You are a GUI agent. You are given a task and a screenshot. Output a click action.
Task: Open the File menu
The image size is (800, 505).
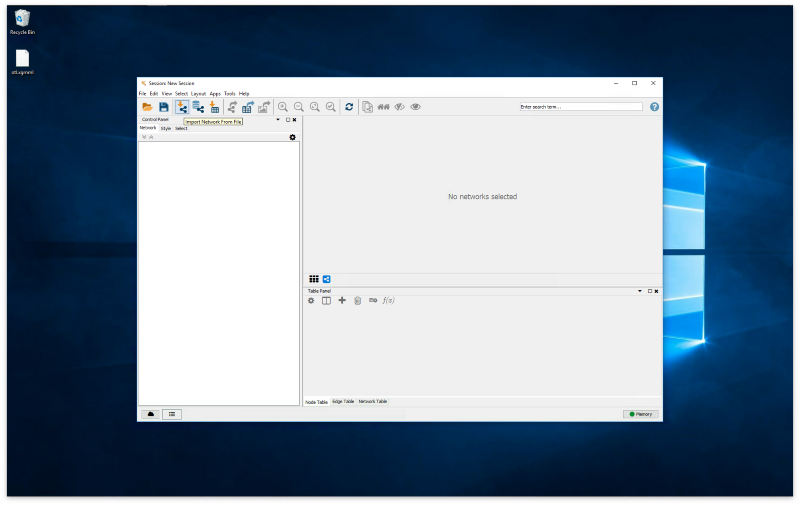(x=142, y=94)
